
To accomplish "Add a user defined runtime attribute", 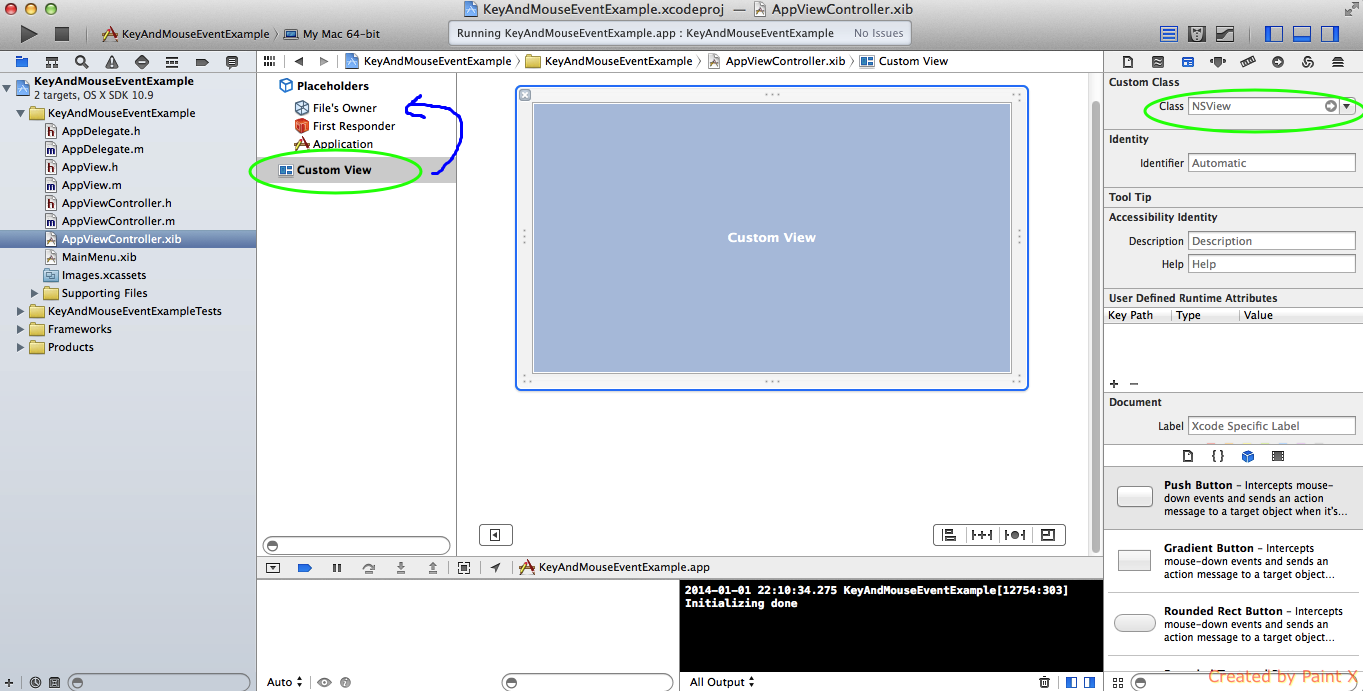I will [1114, 384].
